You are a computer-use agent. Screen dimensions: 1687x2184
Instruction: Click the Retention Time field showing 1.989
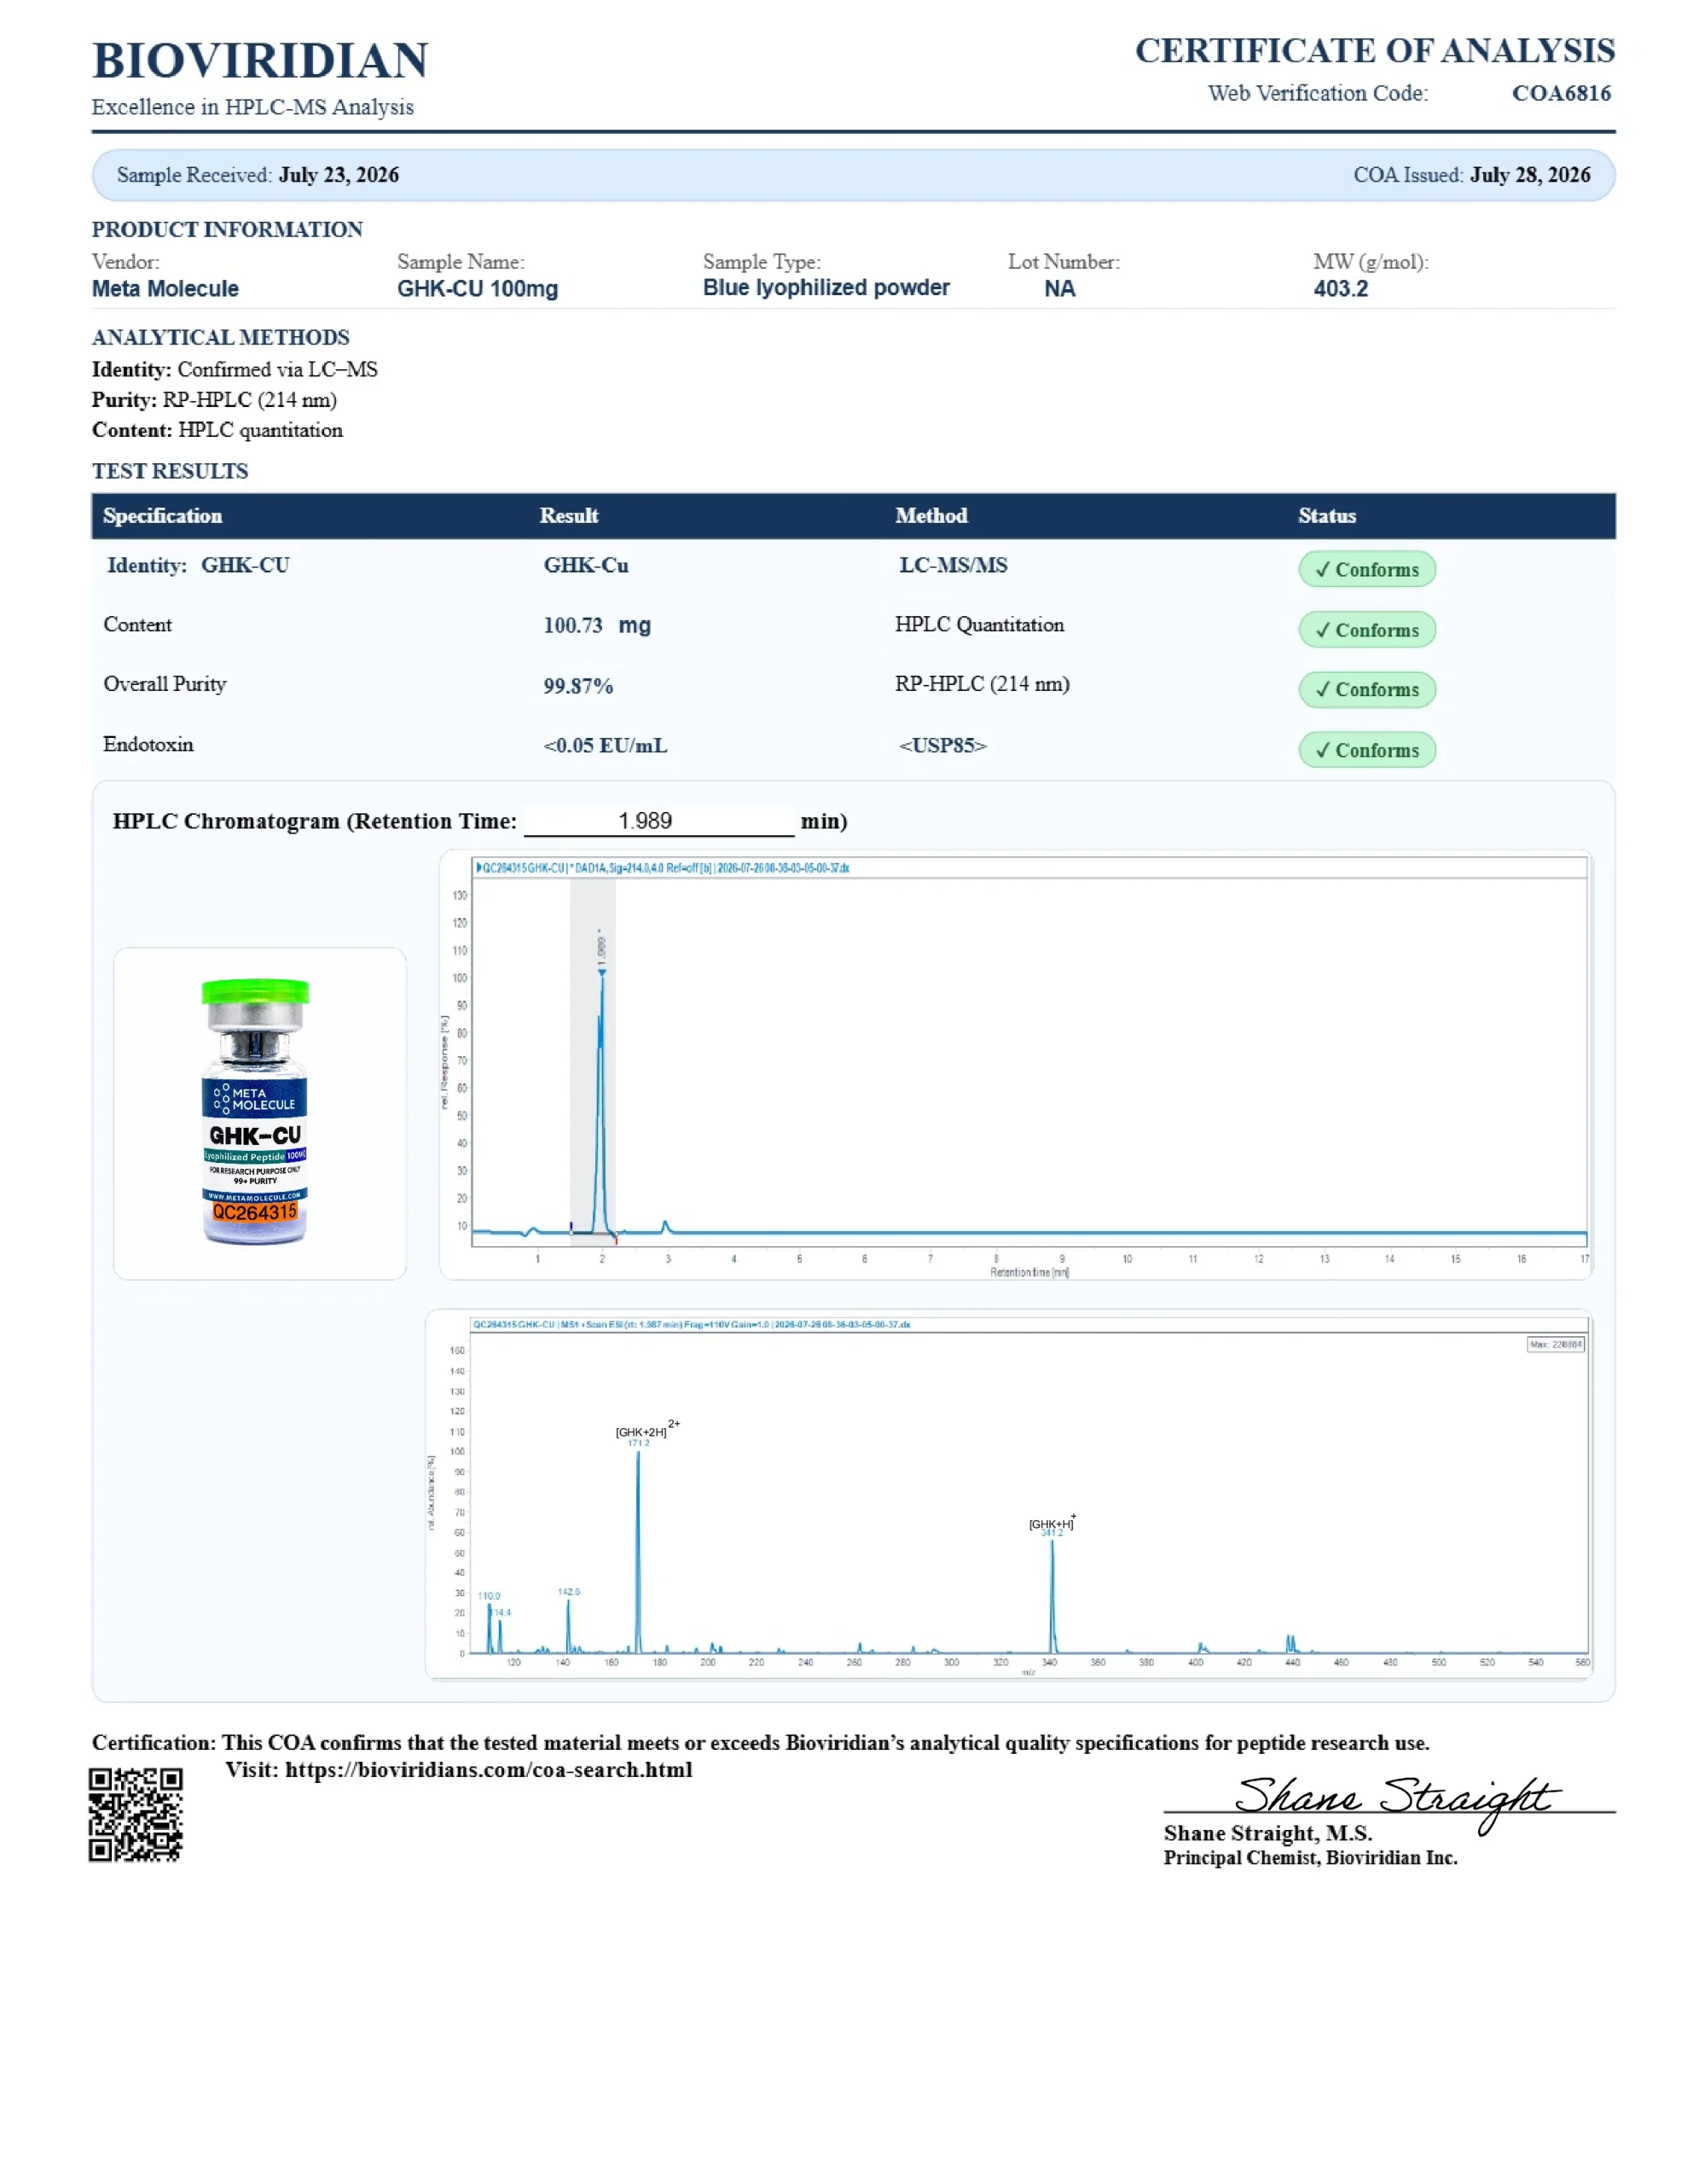[659, 821]
